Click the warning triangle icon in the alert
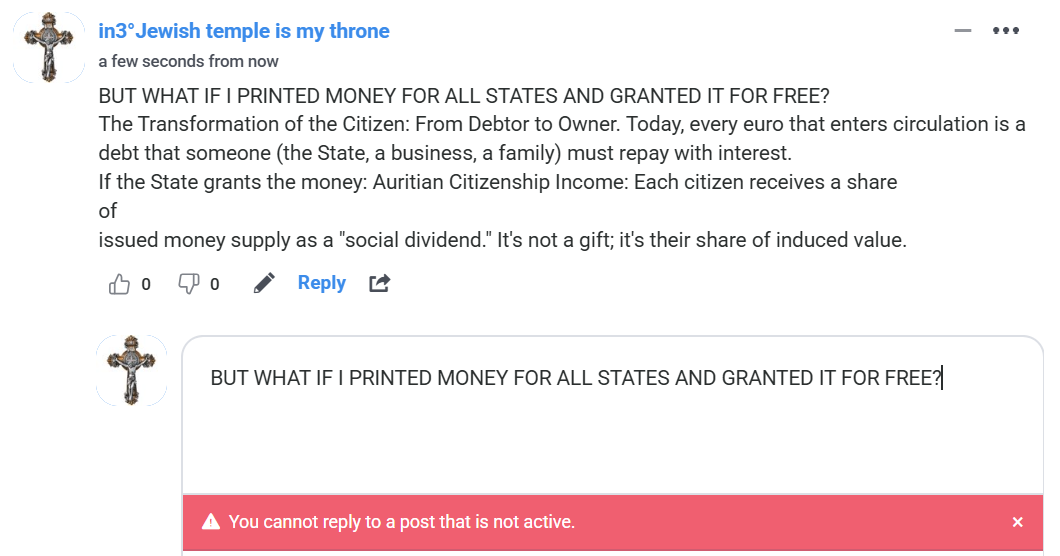The image size is (1060, 556). coord(211,522)
